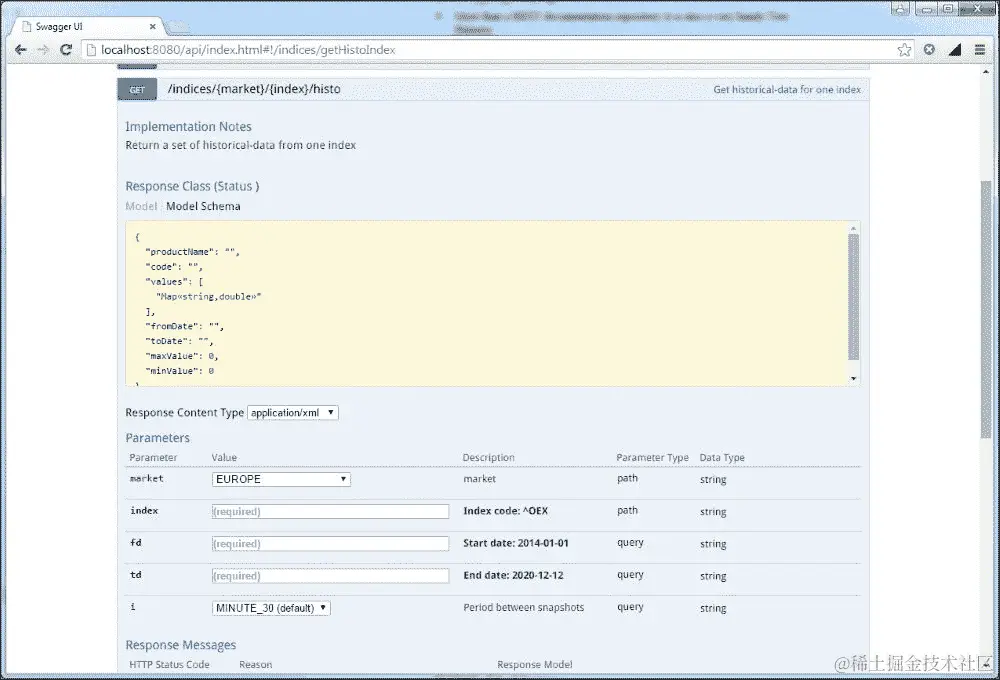
Task: Click the 'Parameters' heading
Action: point(158,438)
